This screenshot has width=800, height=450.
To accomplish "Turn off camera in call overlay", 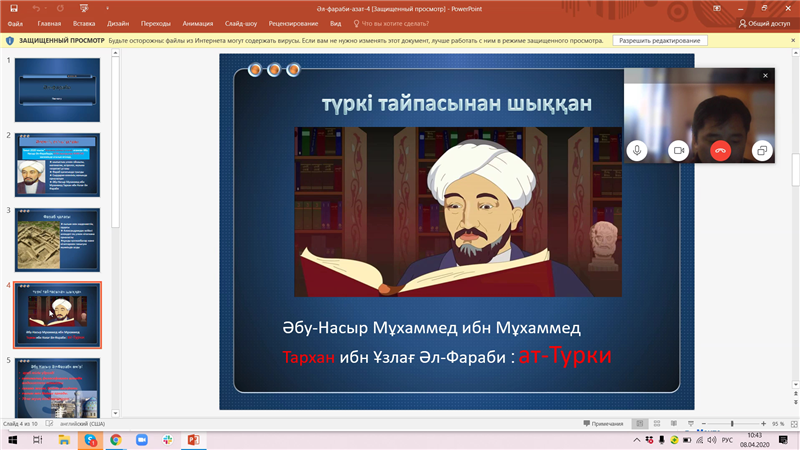I will (678, 150).
